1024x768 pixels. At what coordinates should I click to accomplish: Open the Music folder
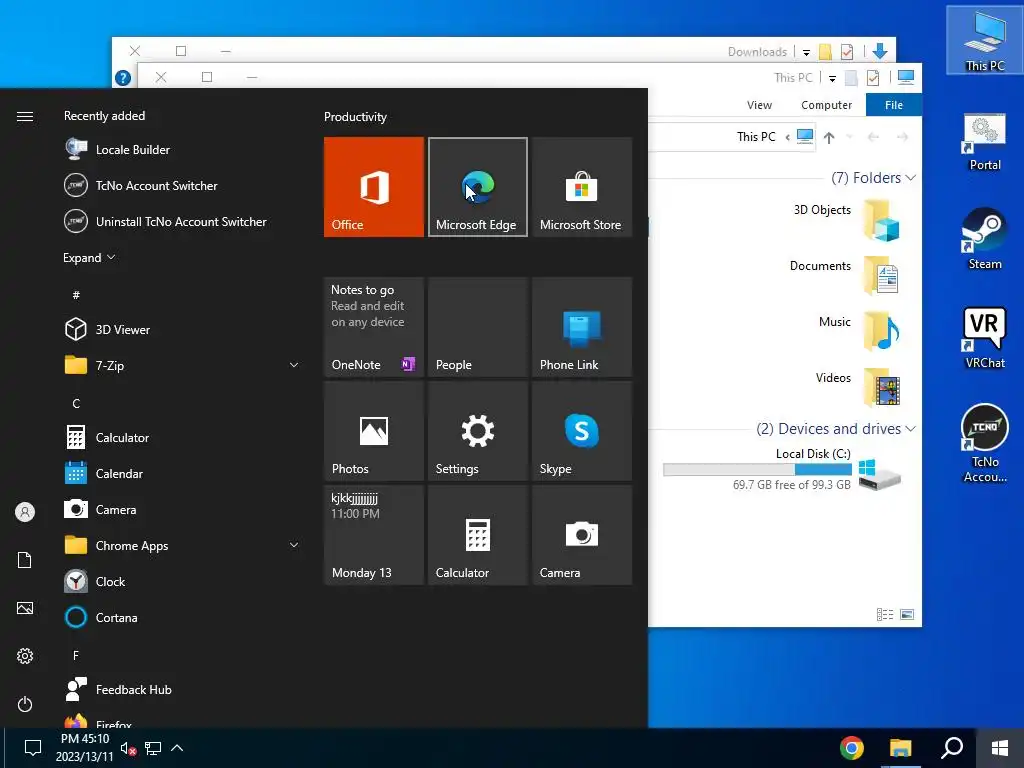(859, 331)
